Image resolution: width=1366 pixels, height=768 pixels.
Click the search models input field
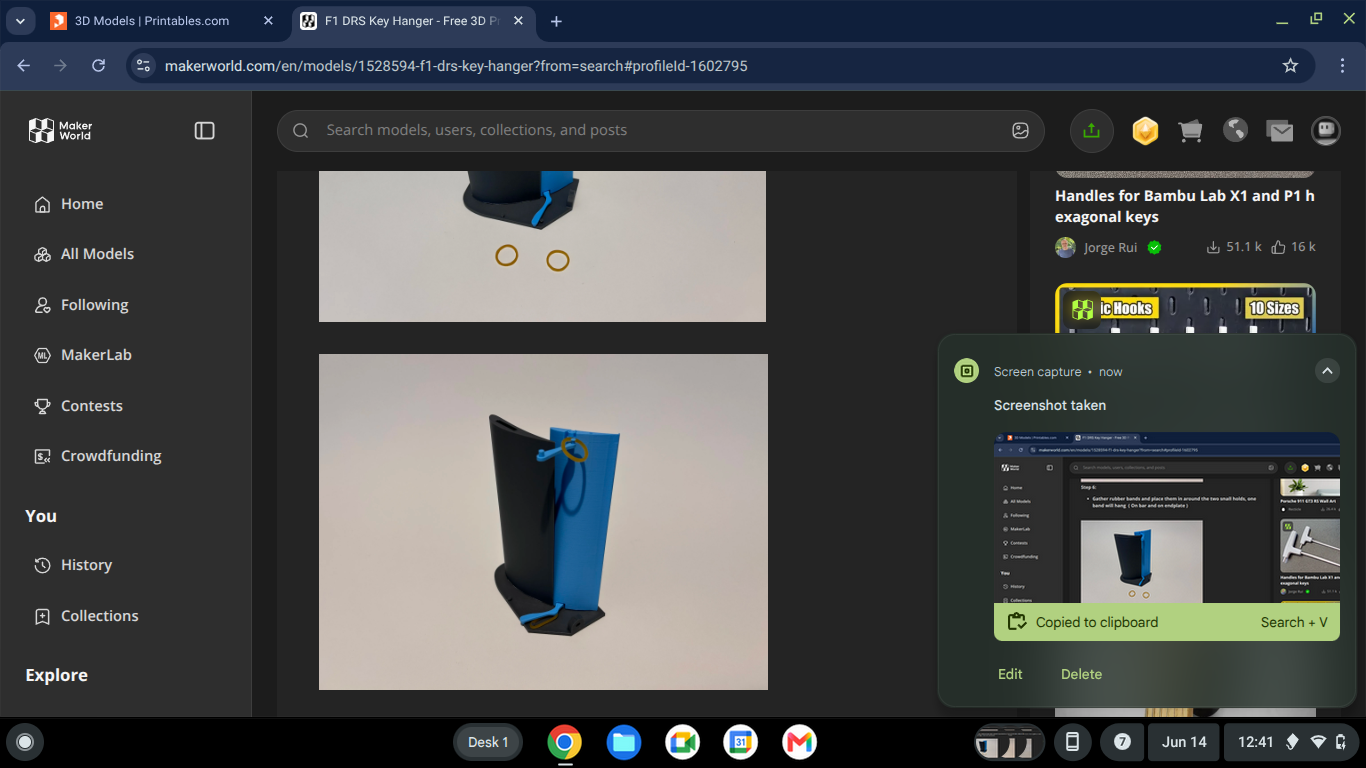point(660,130)
